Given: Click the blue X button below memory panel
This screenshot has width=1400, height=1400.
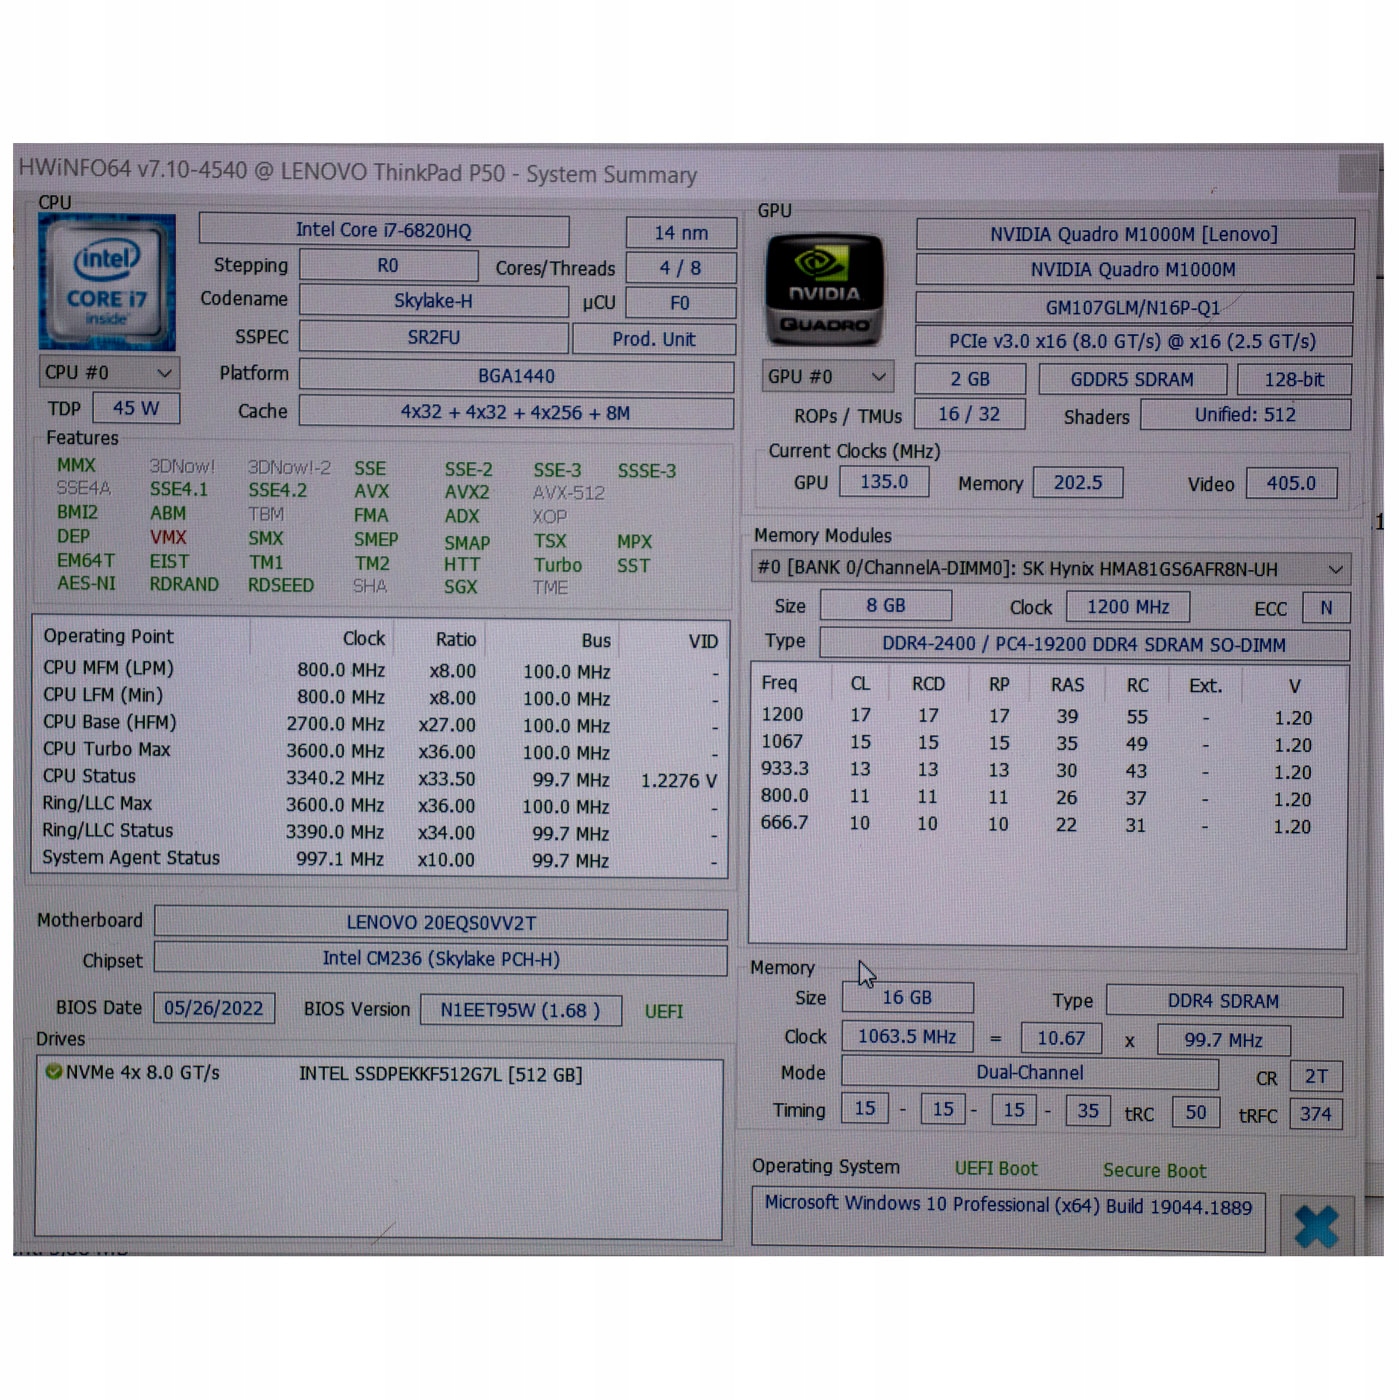Looking at the screenshot, I should click(1316, 1226).
